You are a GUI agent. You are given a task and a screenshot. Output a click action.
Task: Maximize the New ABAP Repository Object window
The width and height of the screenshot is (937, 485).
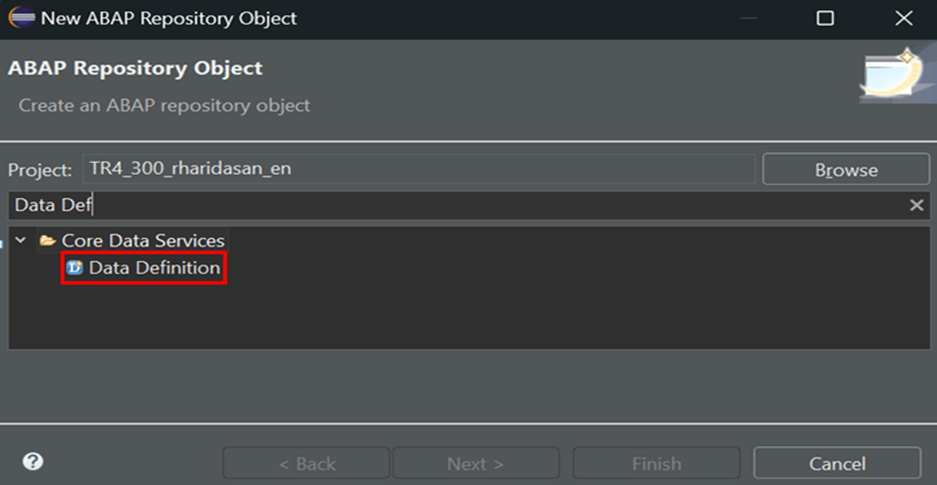[825, 19]
